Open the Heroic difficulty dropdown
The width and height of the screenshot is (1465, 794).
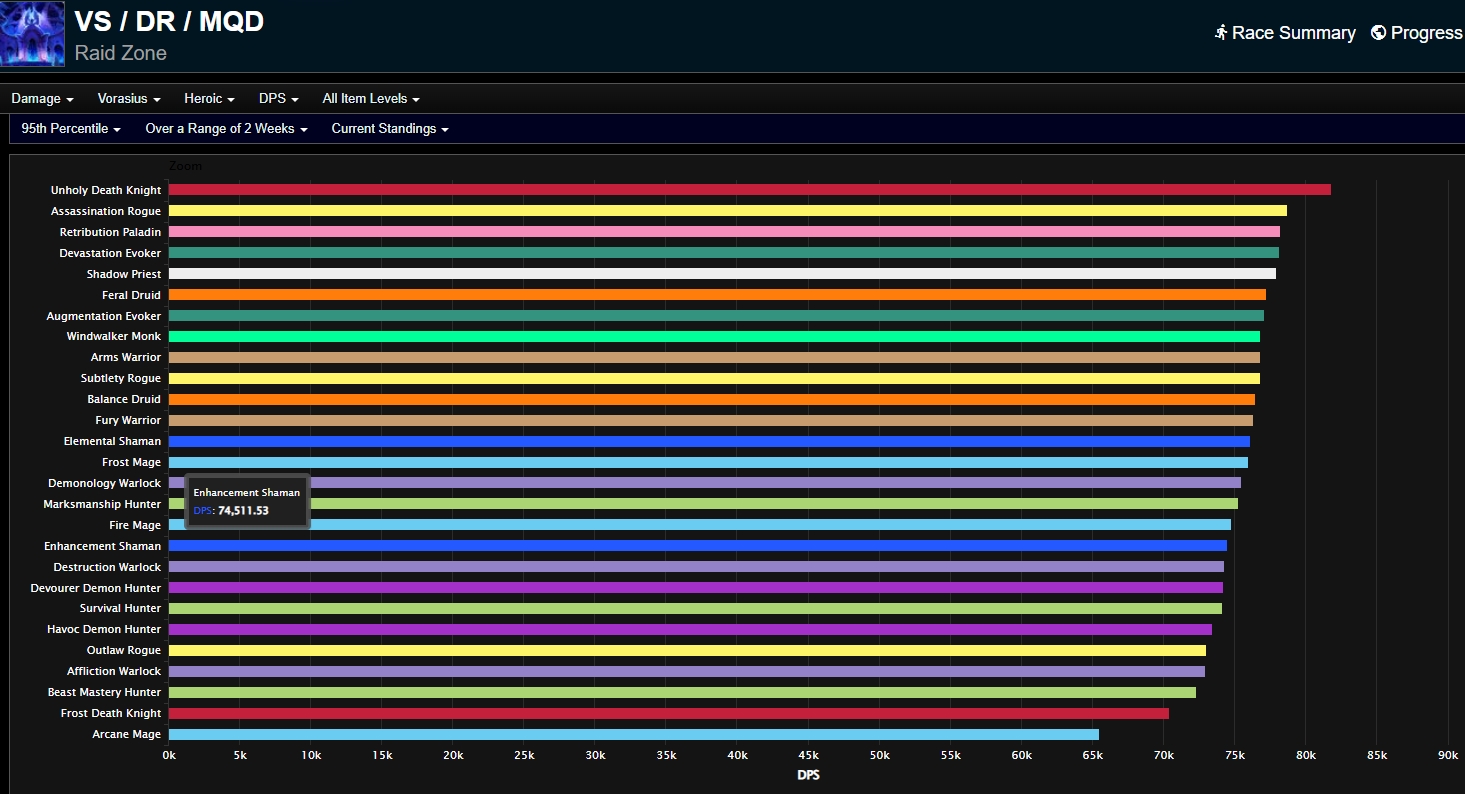click(x=209, y=99)
